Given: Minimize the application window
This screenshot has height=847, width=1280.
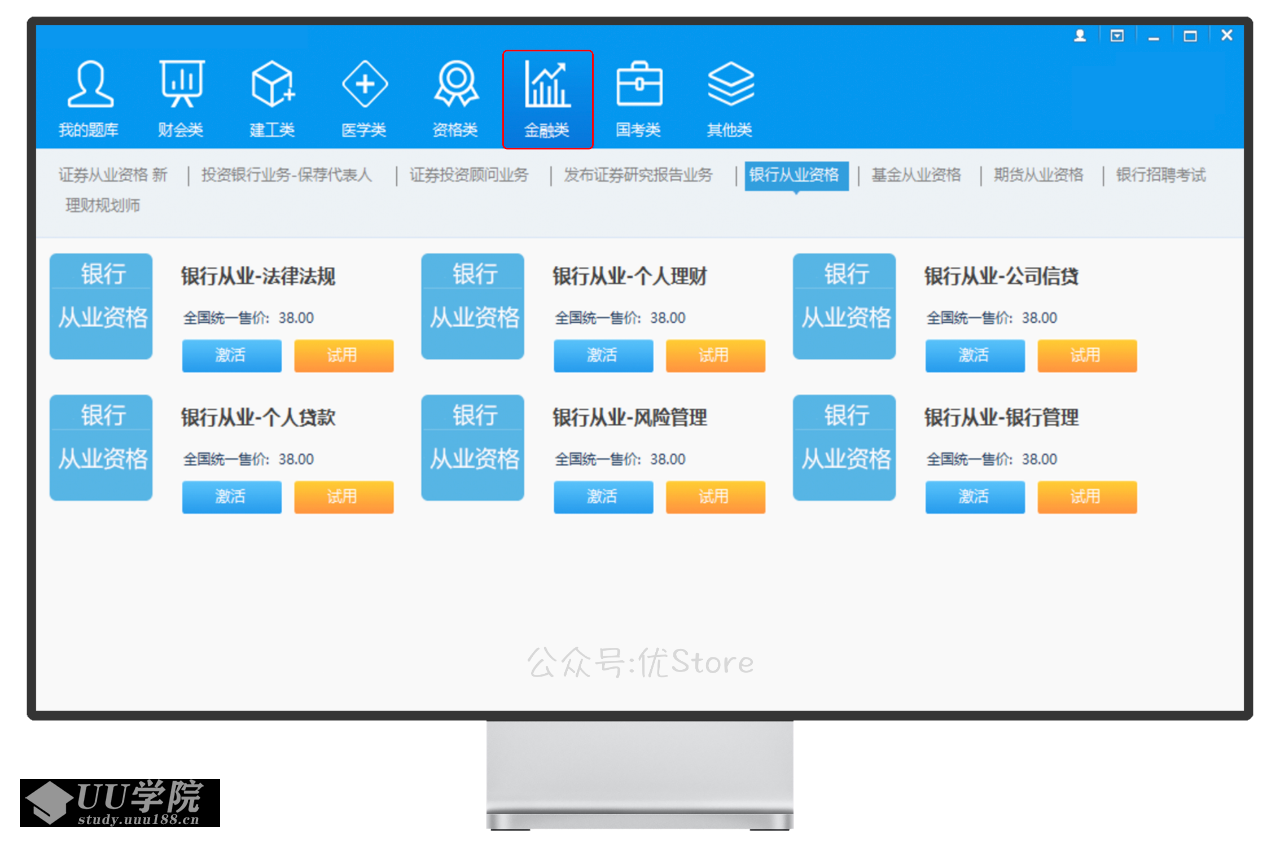Looking at the screenshot, I should point(1154,36).
